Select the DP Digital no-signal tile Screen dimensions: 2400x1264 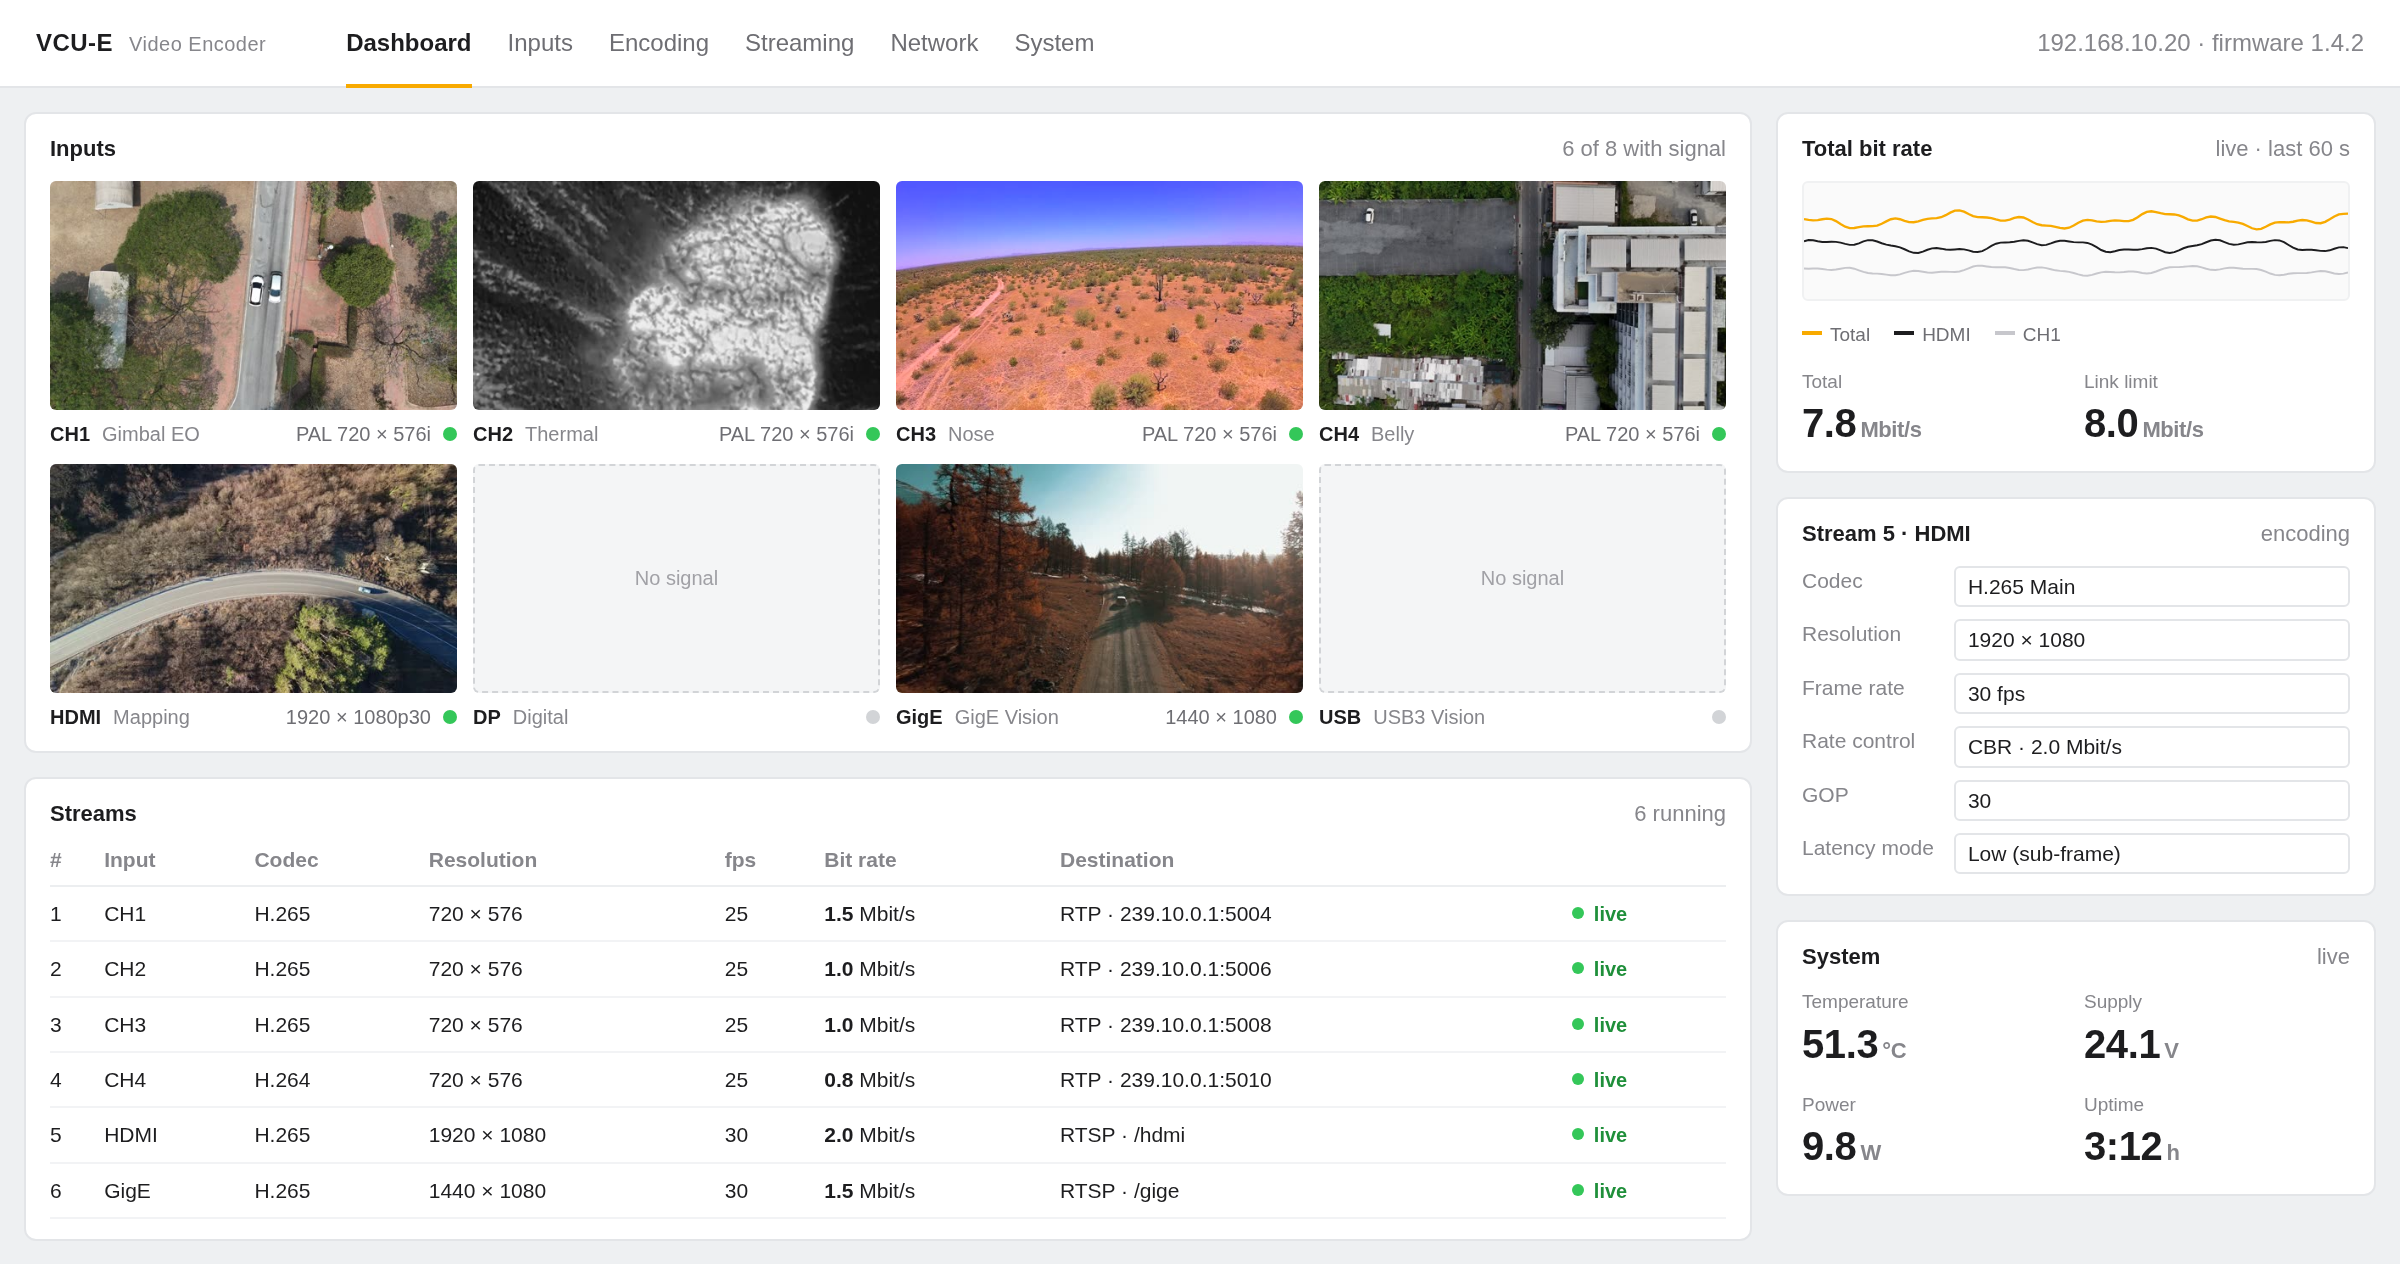[x=676, y=578]
